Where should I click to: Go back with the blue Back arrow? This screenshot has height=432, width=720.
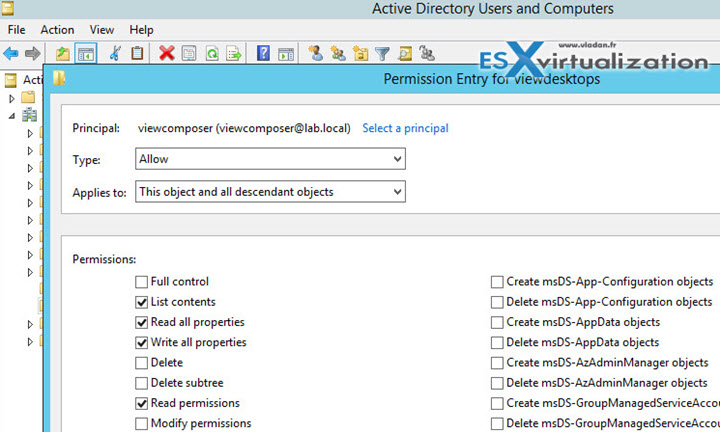11,54
